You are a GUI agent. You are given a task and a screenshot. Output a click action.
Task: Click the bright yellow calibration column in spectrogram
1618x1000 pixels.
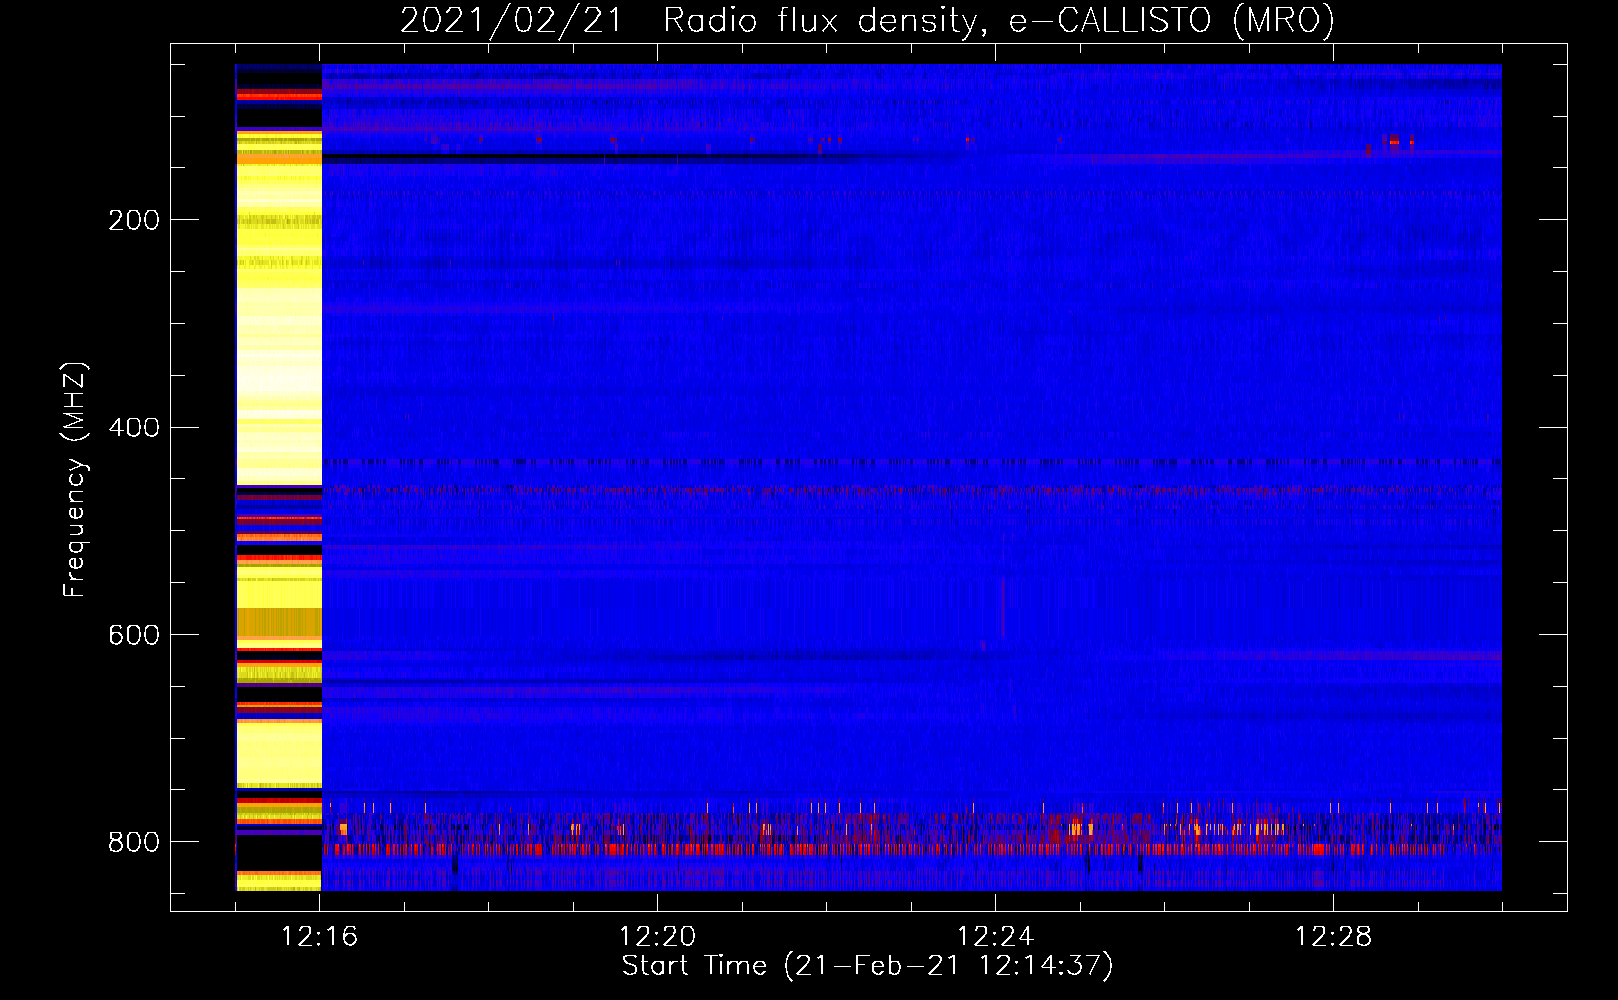[x=279, y=477]
